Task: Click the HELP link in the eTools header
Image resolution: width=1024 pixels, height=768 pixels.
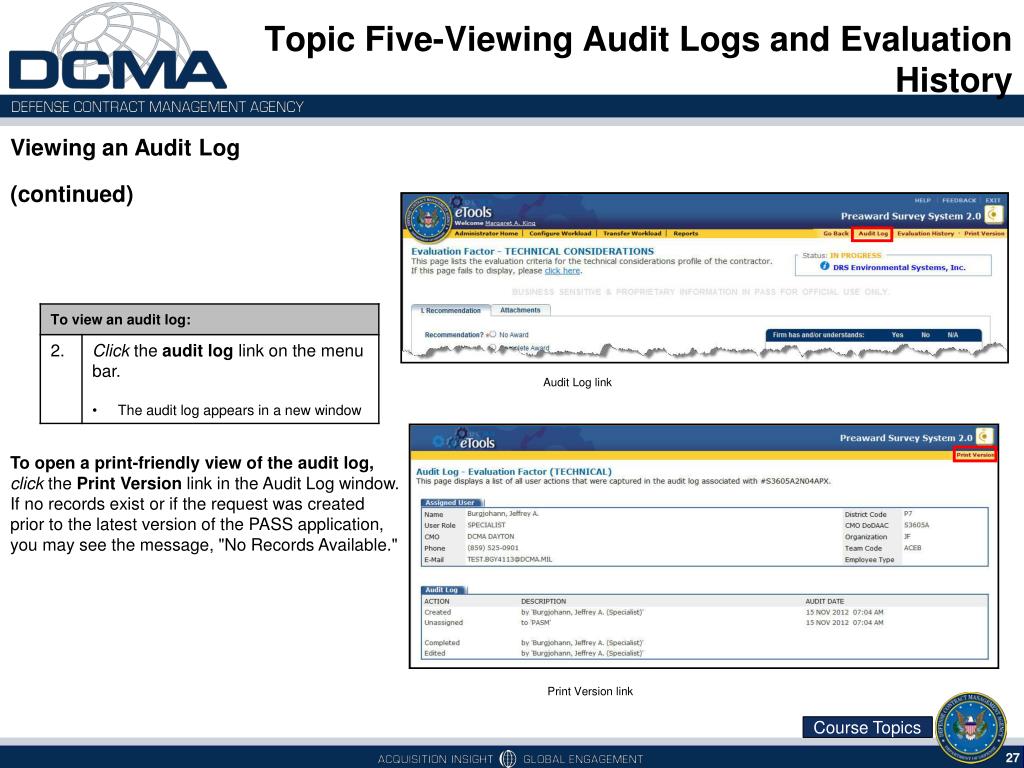Action: point(922,200)
